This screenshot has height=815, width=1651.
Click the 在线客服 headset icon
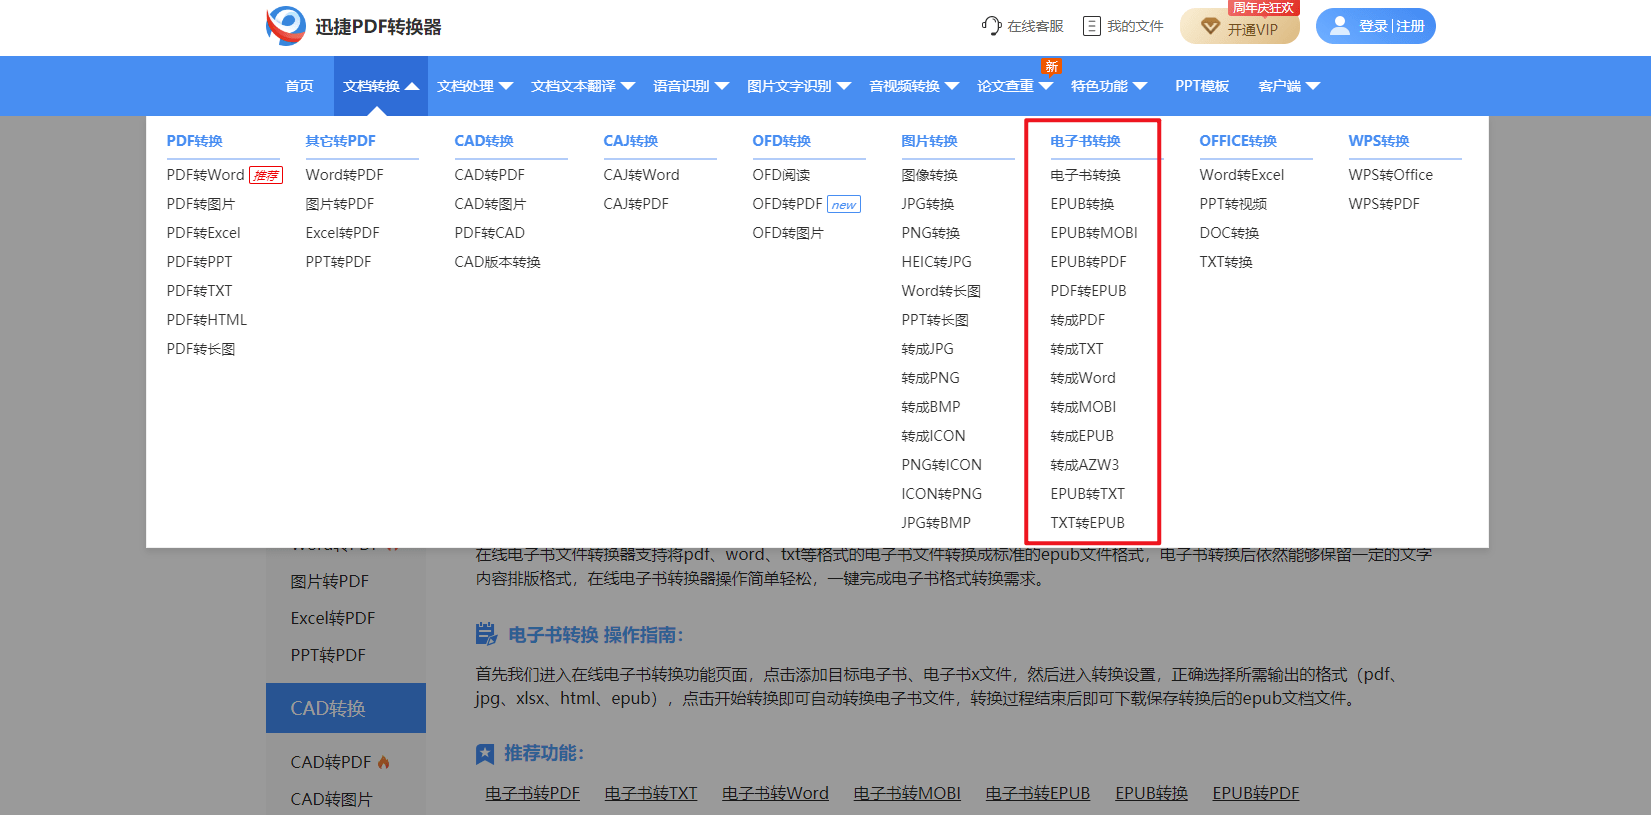pyautogui.click(x=991, y=26)
